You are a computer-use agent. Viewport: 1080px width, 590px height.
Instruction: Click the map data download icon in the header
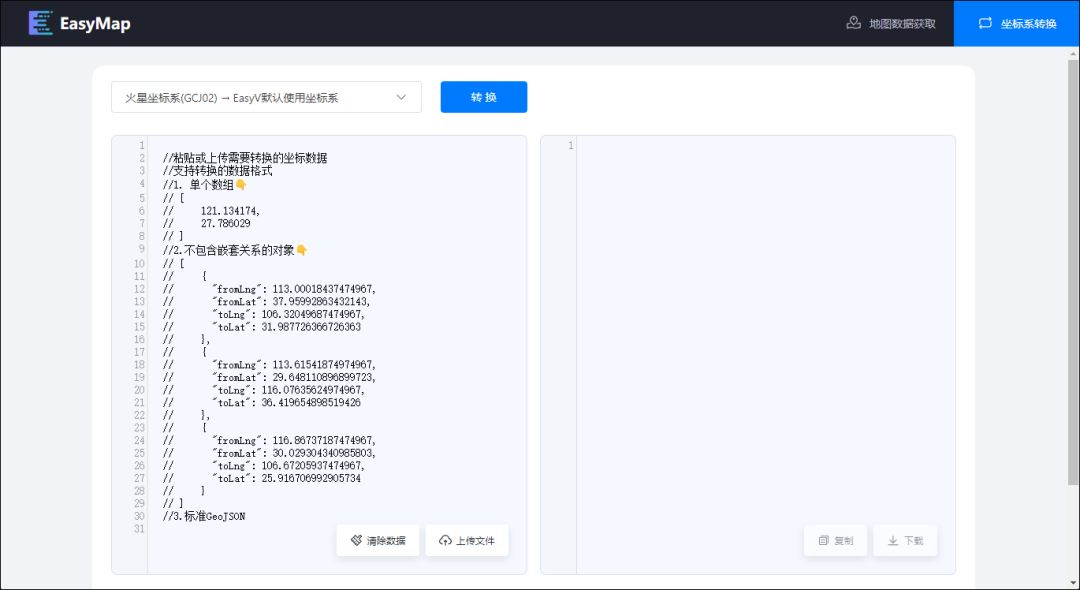(x=853, y=23)
